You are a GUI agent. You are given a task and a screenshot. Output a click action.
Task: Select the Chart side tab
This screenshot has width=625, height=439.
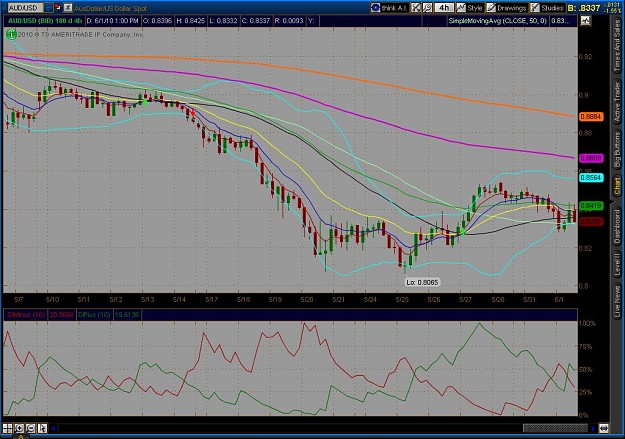617,186
